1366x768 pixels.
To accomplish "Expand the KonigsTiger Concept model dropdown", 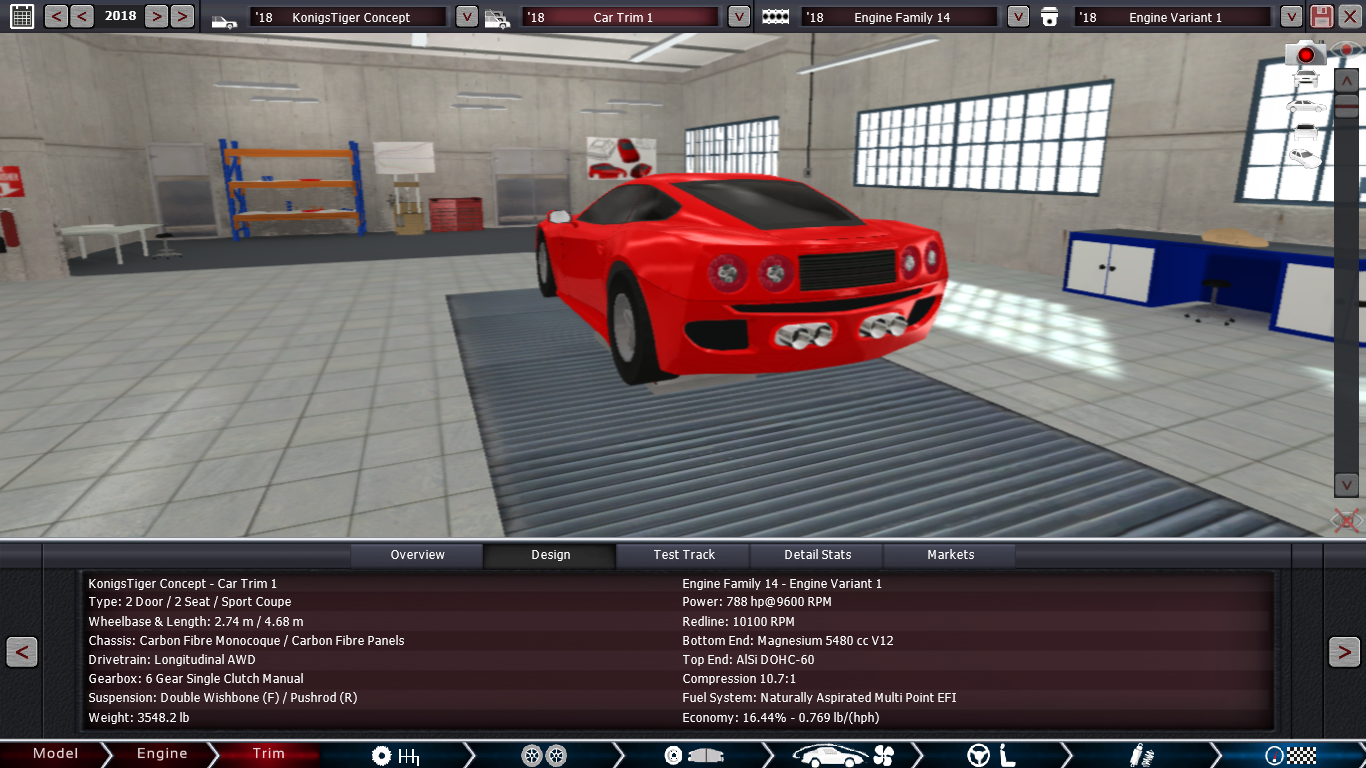I will tap(466, 17).
